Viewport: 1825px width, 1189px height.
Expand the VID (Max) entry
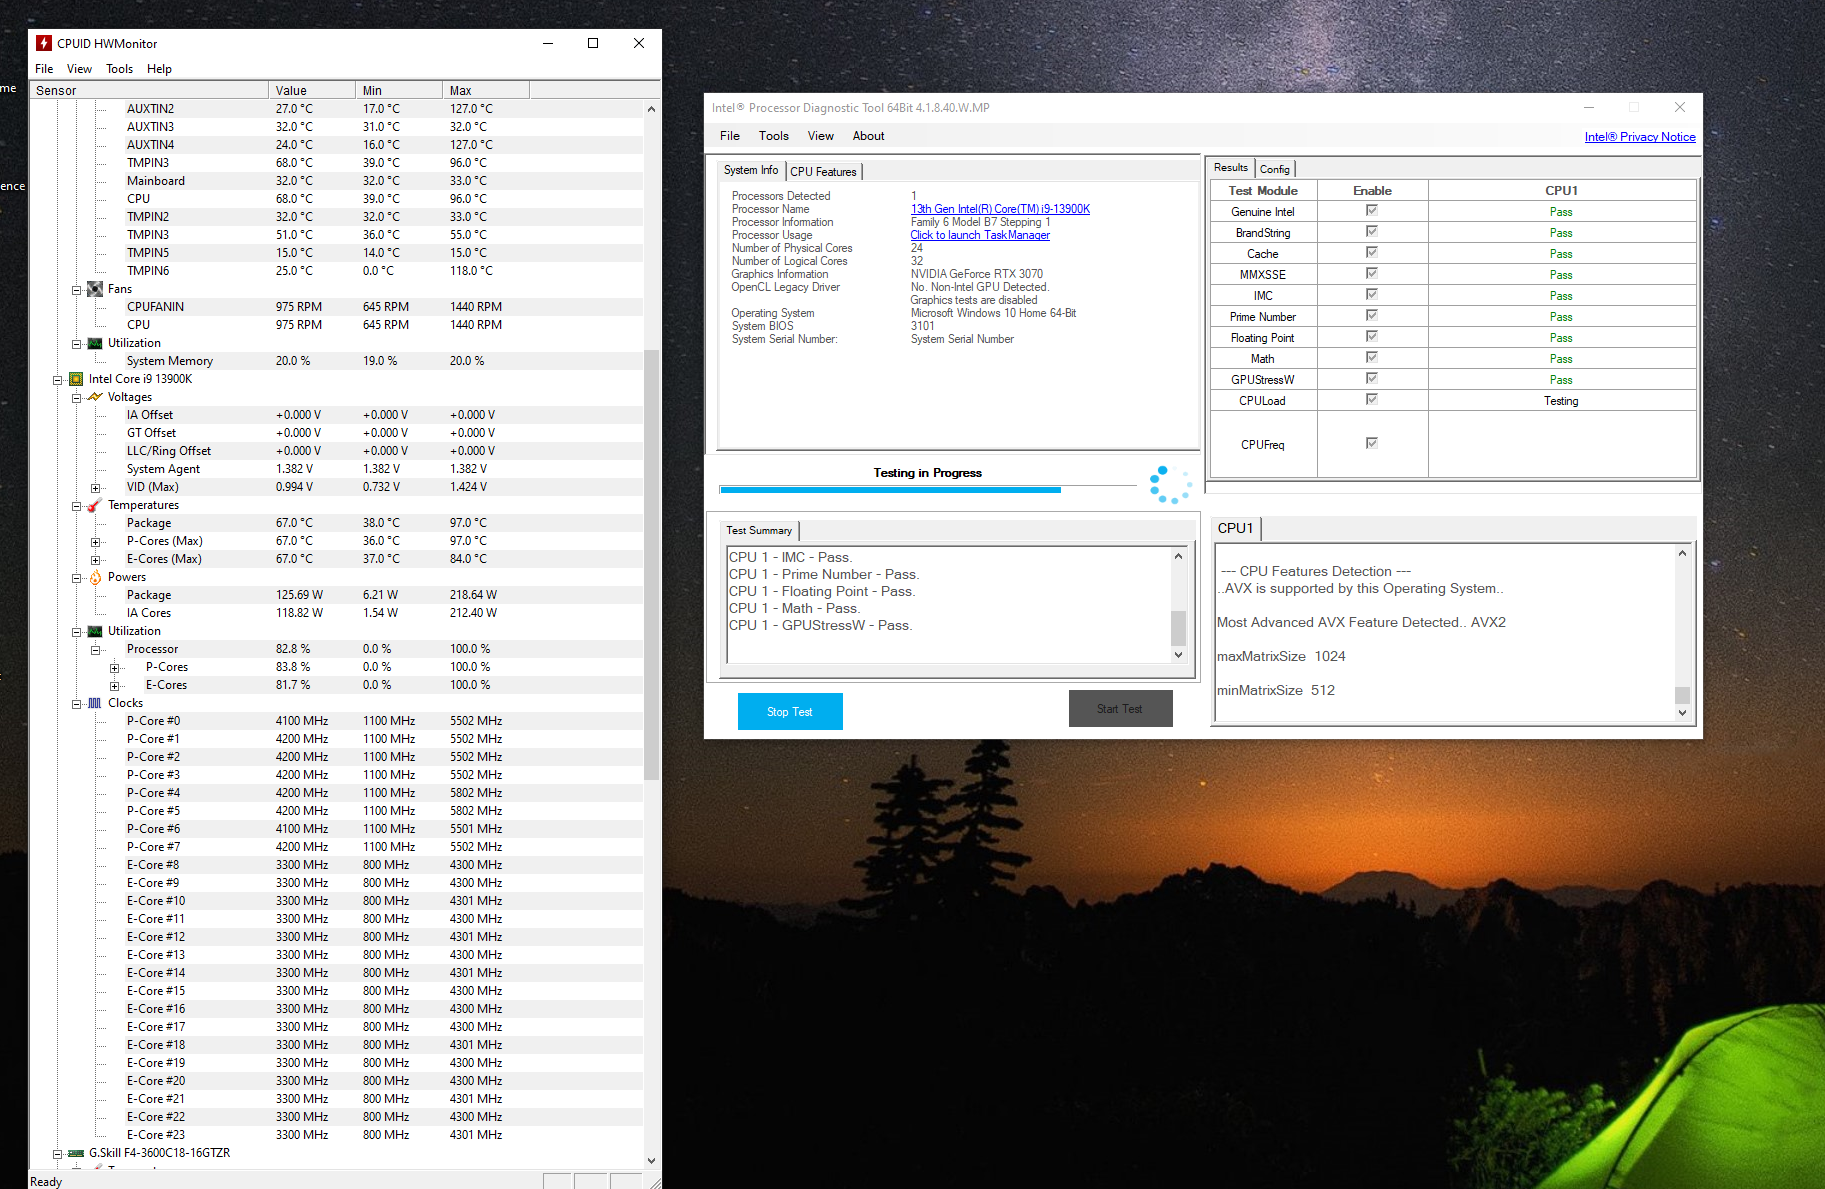(x=95, y=488)
